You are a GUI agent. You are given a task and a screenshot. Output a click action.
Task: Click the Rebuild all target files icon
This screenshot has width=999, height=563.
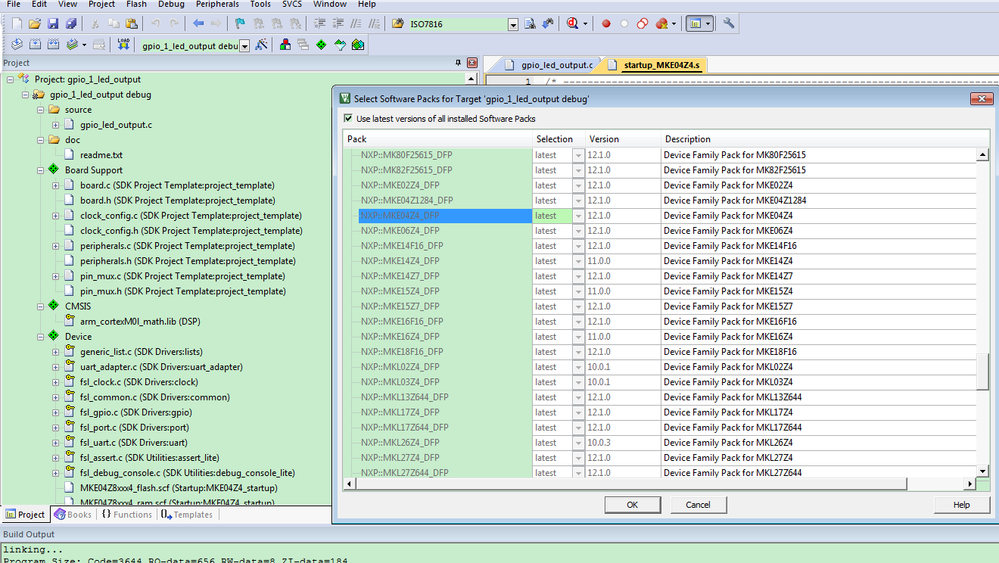pyautogui.click(x=54, y=45)
